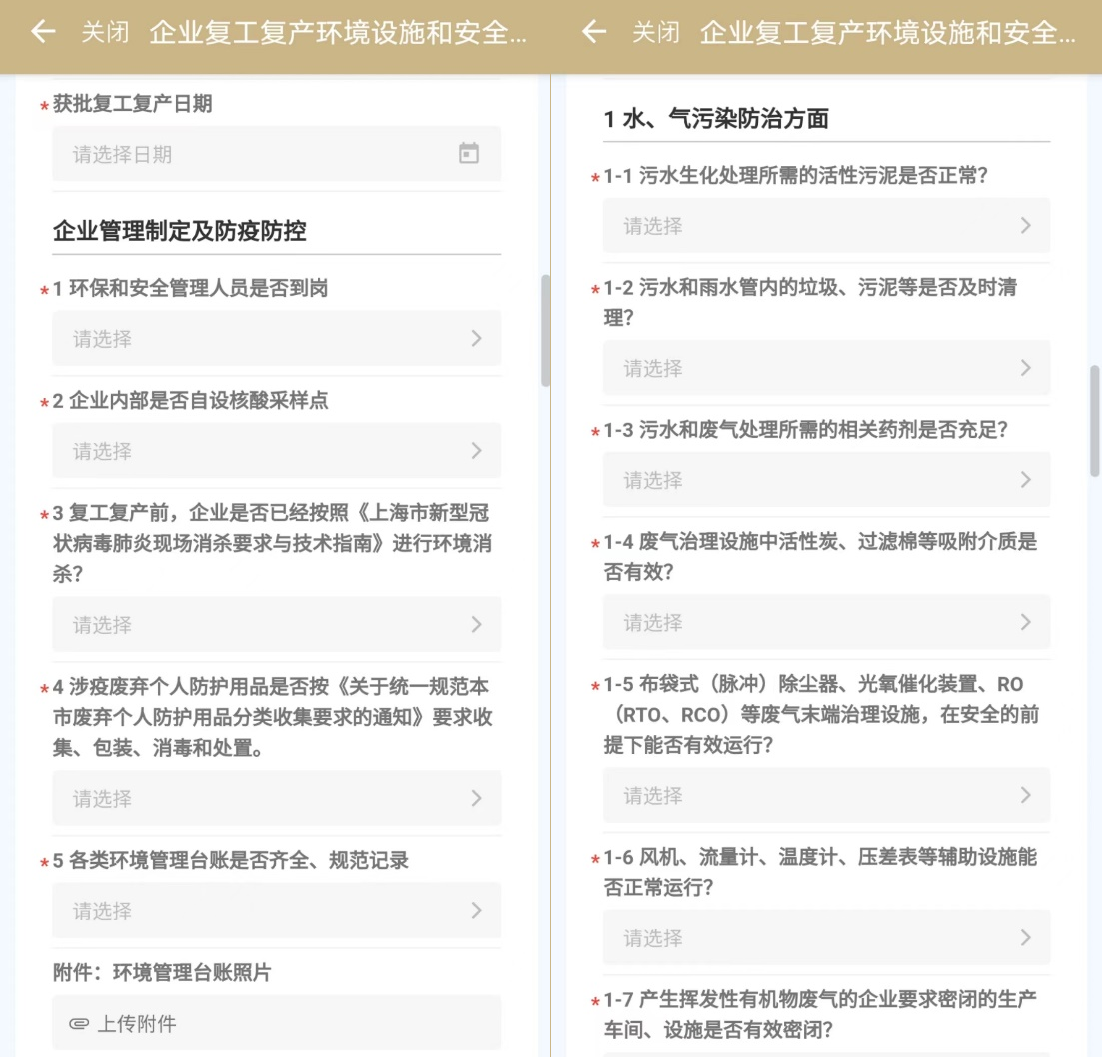The image size is (1102, 1057).
Task: Open dropdown for question 3 on 环境消杀
Action: 276,624
